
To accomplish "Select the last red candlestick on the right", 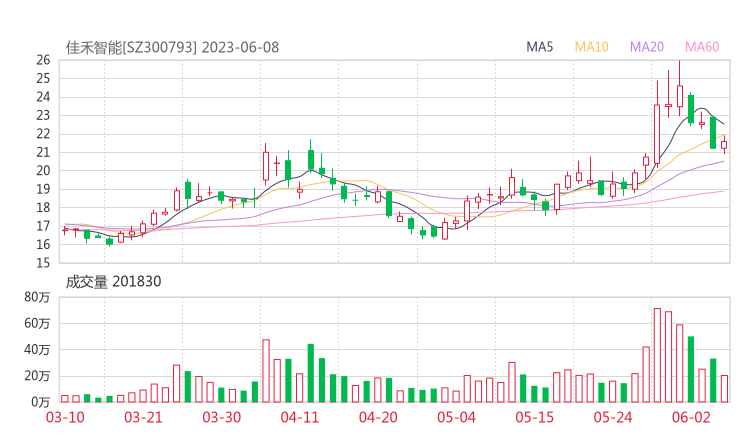I will pyautogui.click(x=724, y=145).
